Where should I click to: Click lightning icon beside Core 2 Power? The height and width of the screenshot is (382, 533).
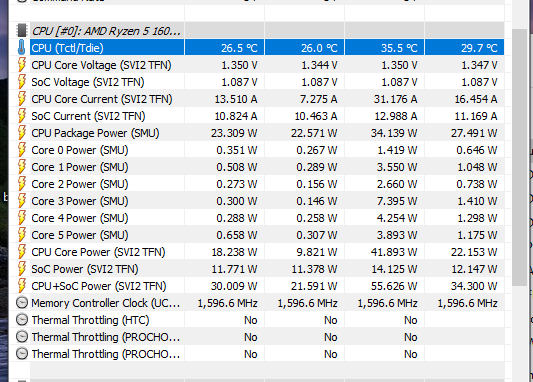(x=22, y=184)
